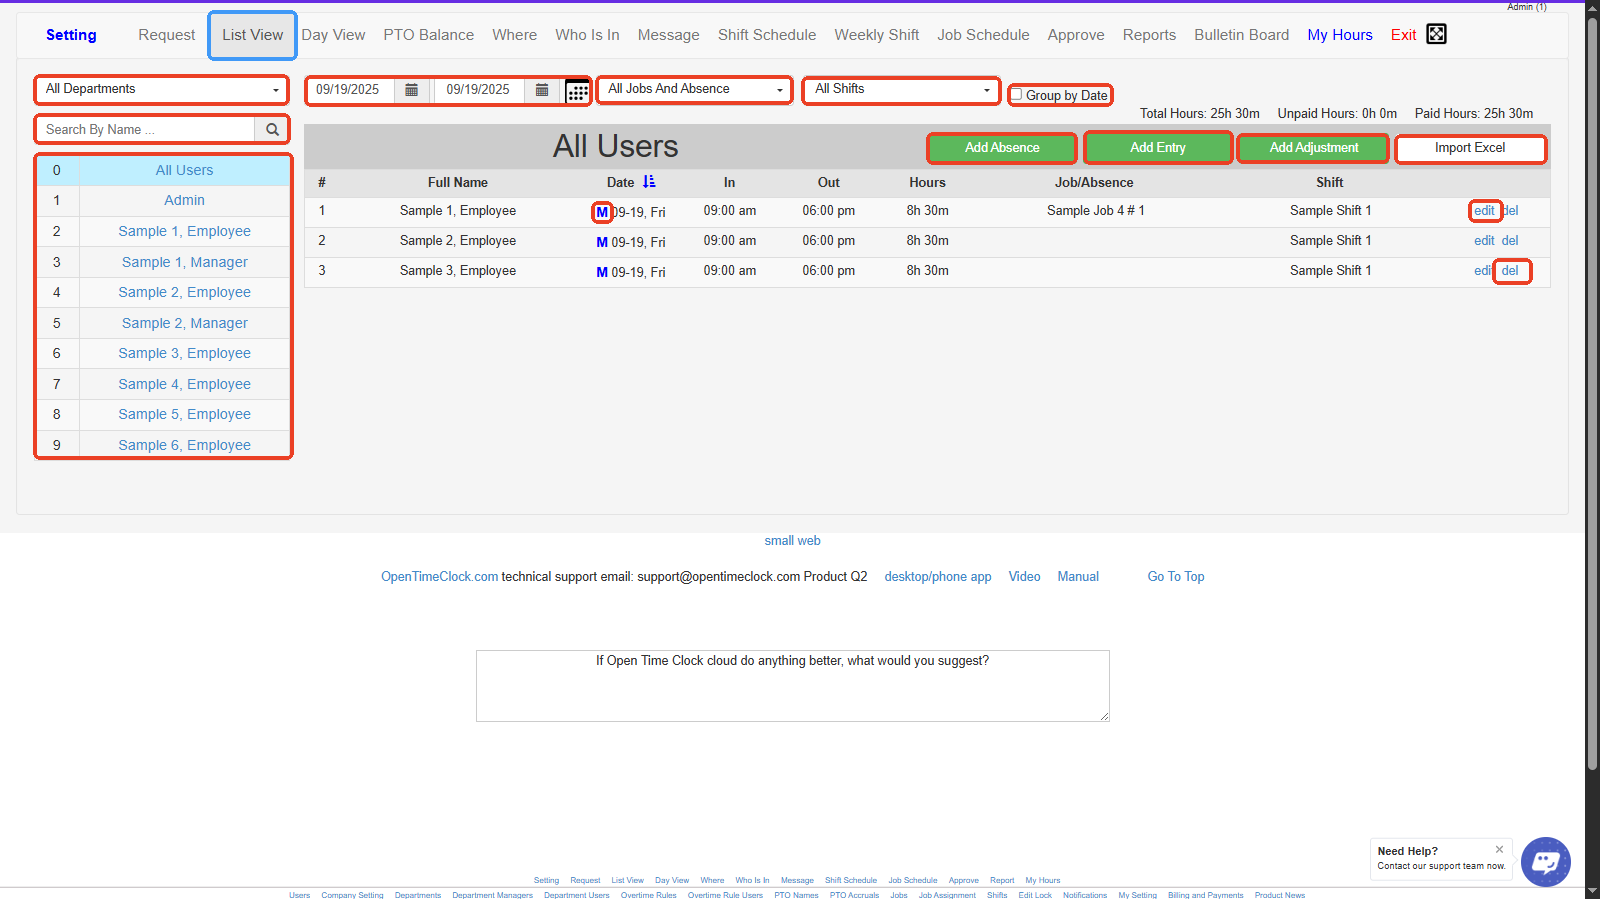Click the M marker for Sample 1 entry
1600x899 pixels.
(602, 212)
